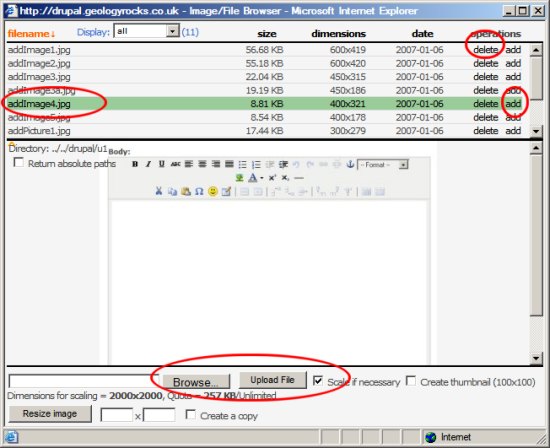Enable Return absolute paths checkbox

pyautogui.click(x=19, y=162)
